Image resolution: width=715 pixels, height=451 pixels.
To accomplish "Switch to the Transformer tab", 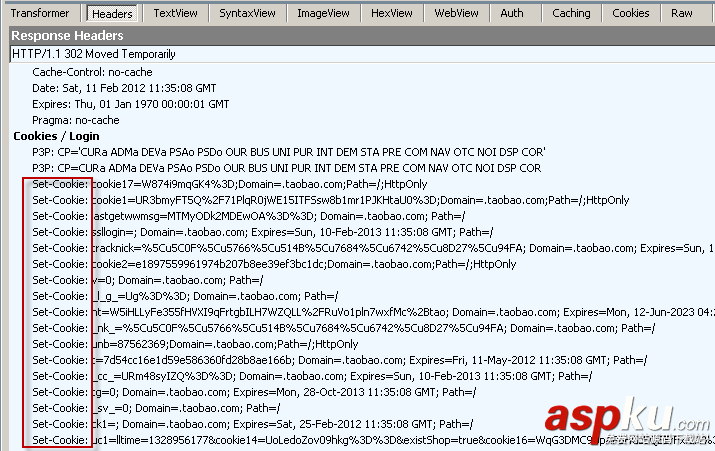I will pos(40,13).
